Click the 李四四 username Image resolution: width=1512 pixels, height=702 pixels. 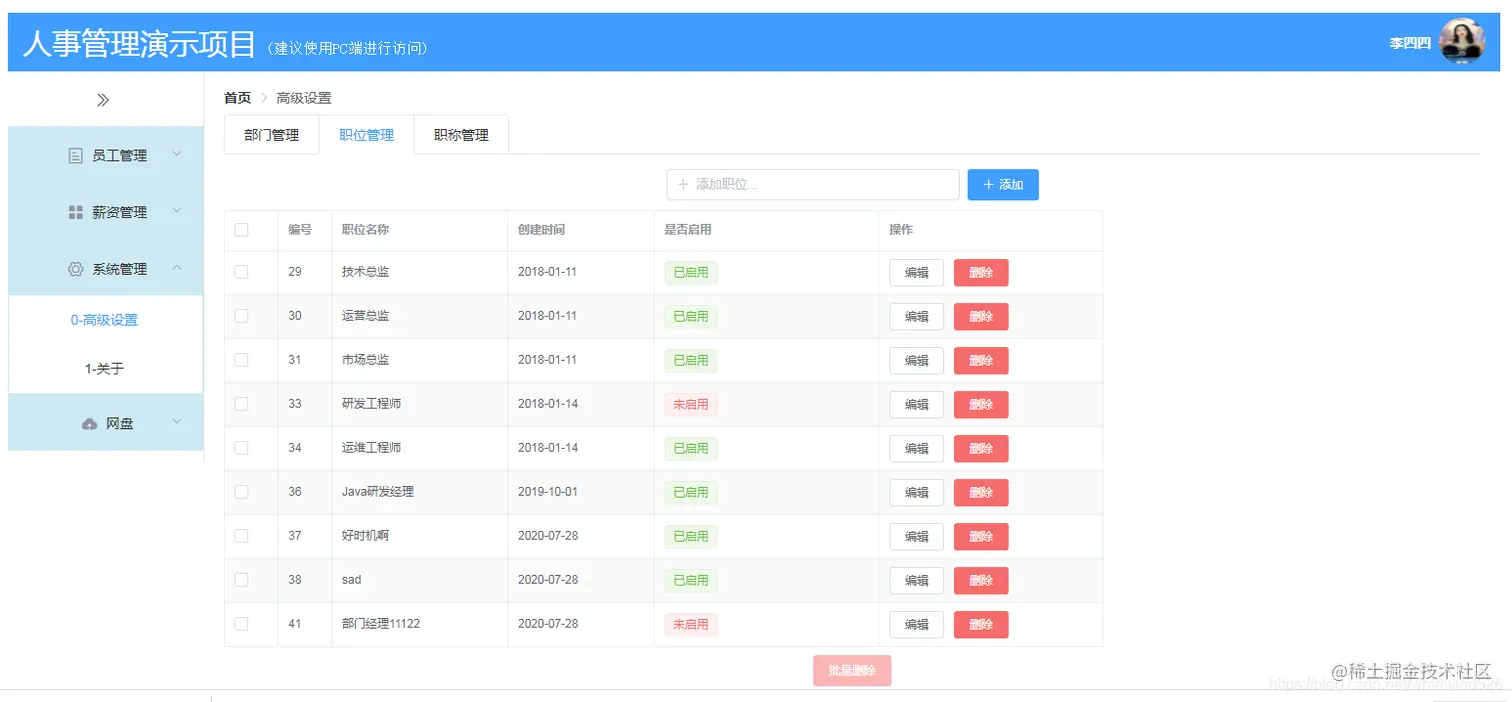pyautogui.click(x=1410, y=44)
